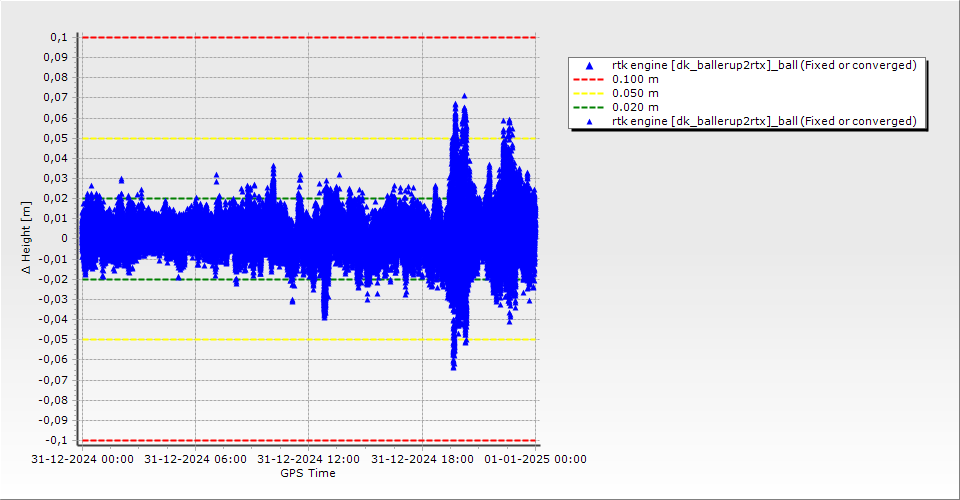The height and width of the screenshot is (500, 960).
Task: Click the GPS Time axis title
Action: 308,473
